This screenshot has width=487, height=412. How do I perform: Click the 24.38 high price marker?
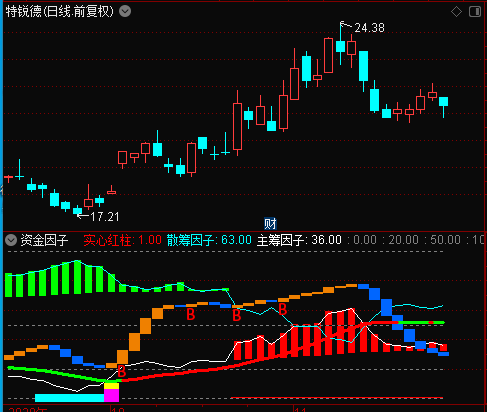[369, 28]
